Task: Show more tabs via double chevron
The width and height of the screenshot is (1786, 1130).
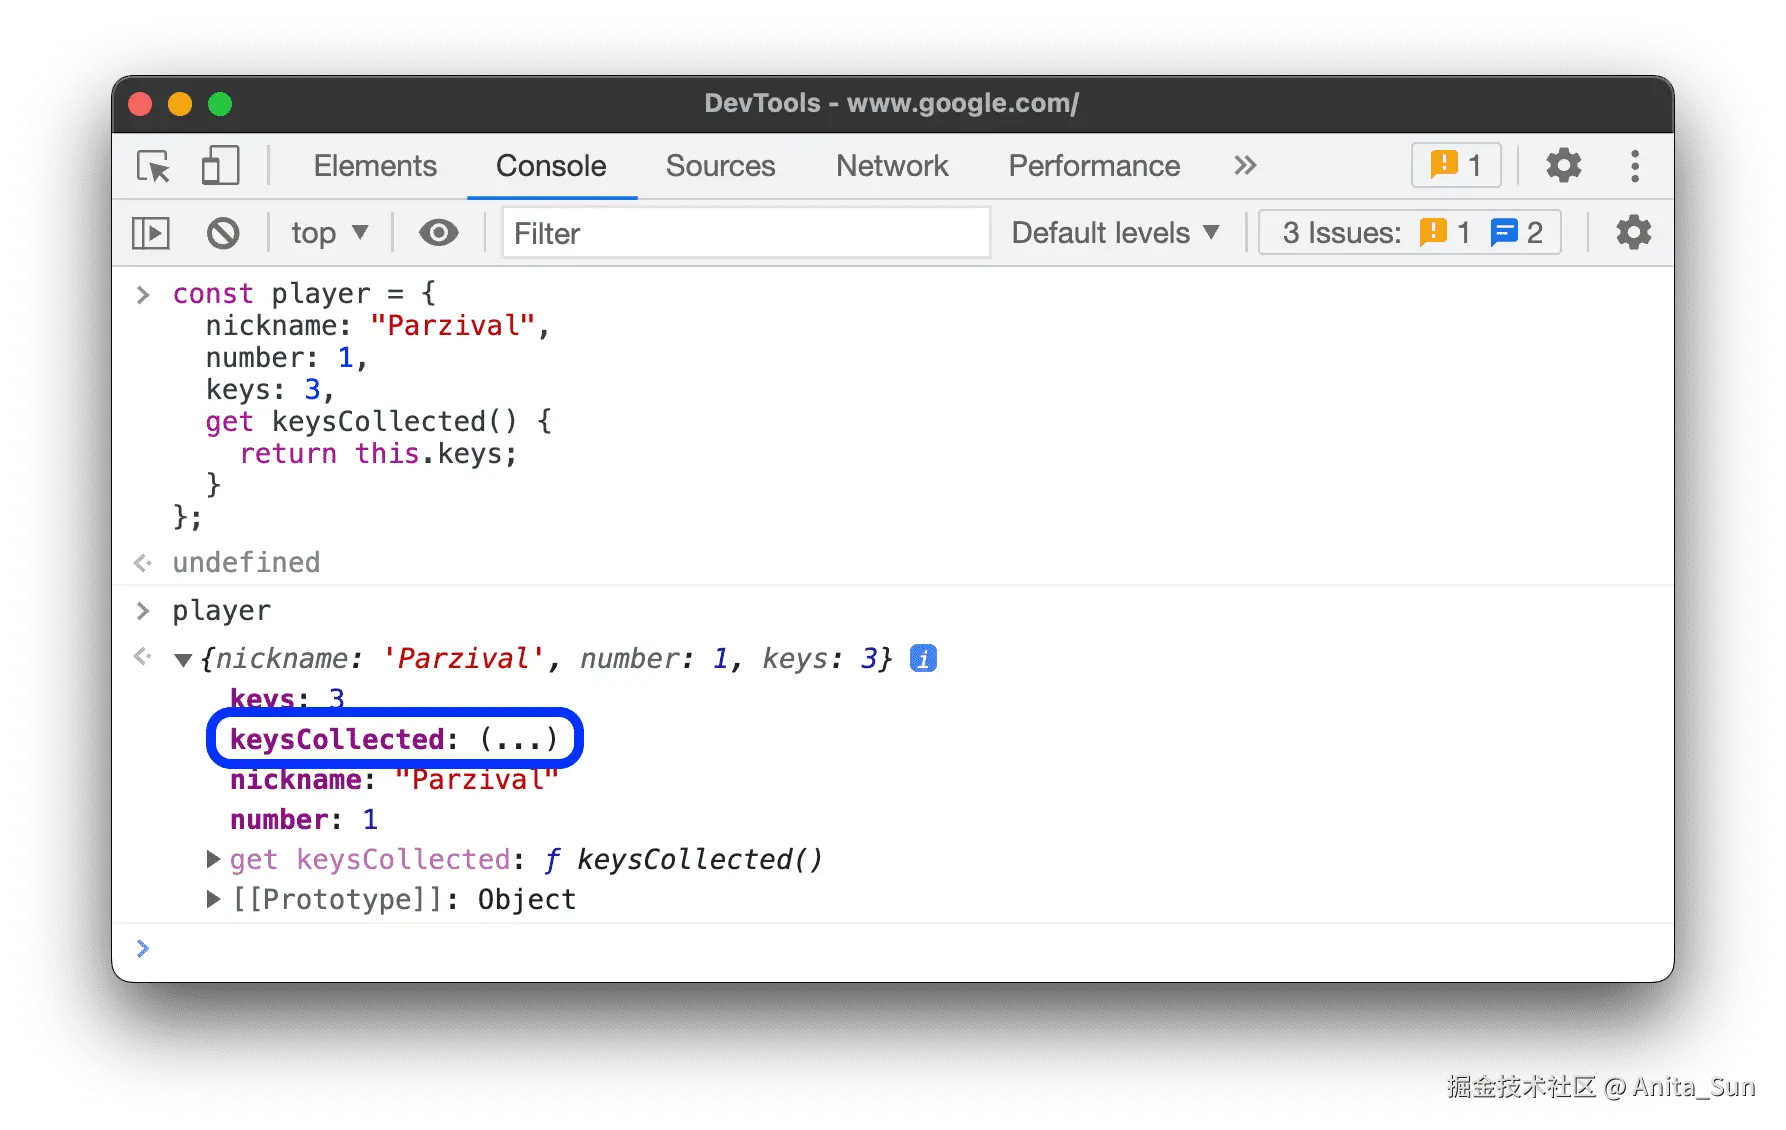Action: (1245, 166)
